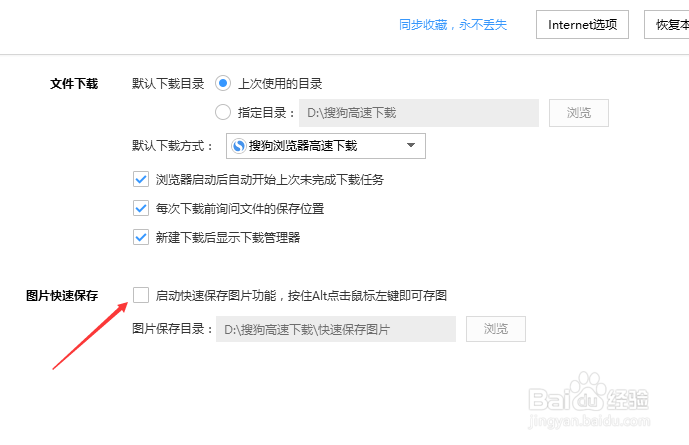Click the 图片保存目录 path field
The image size is (689, 445).
coord(336,329)
